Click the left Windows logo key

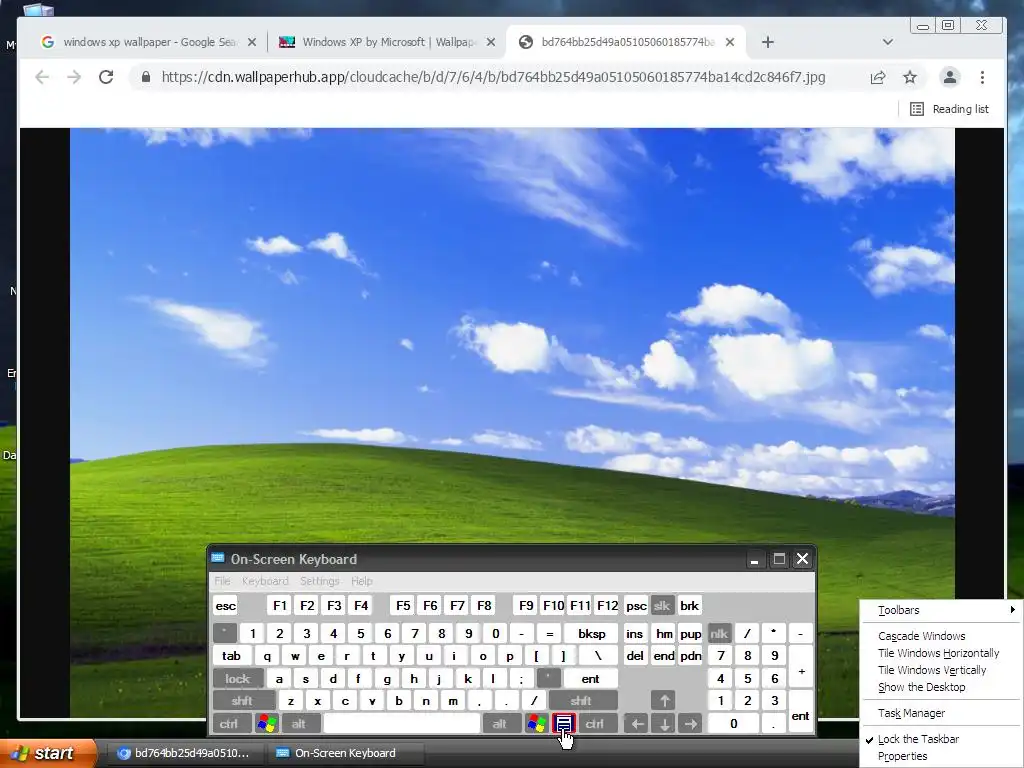[x=267, y=724]
